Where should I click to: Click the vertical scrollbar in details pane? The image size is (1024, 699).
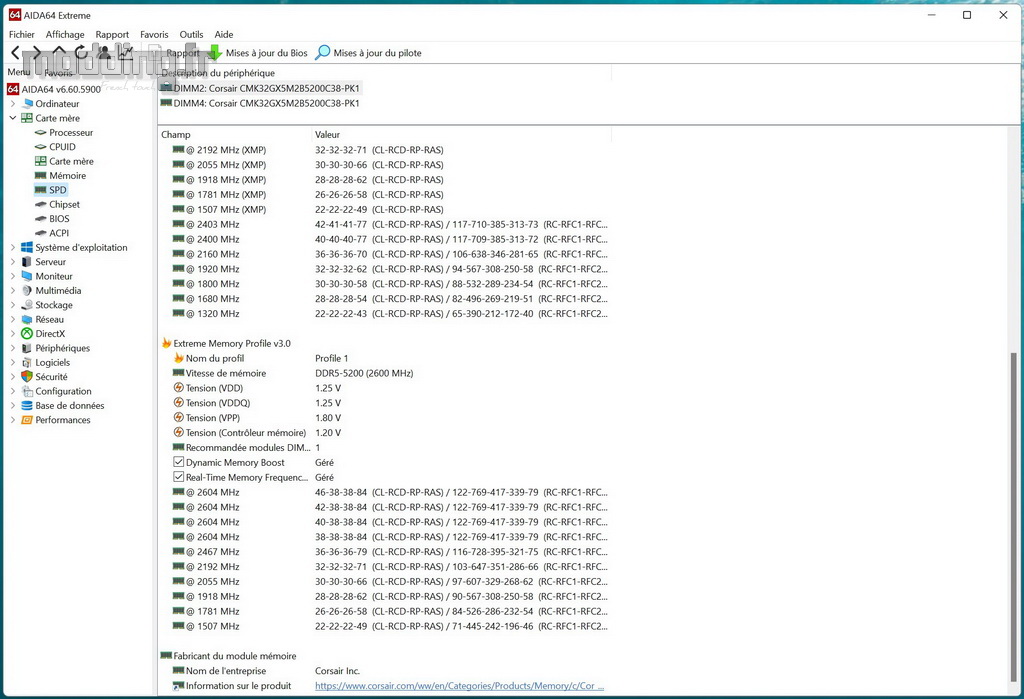coord(1014,516)
